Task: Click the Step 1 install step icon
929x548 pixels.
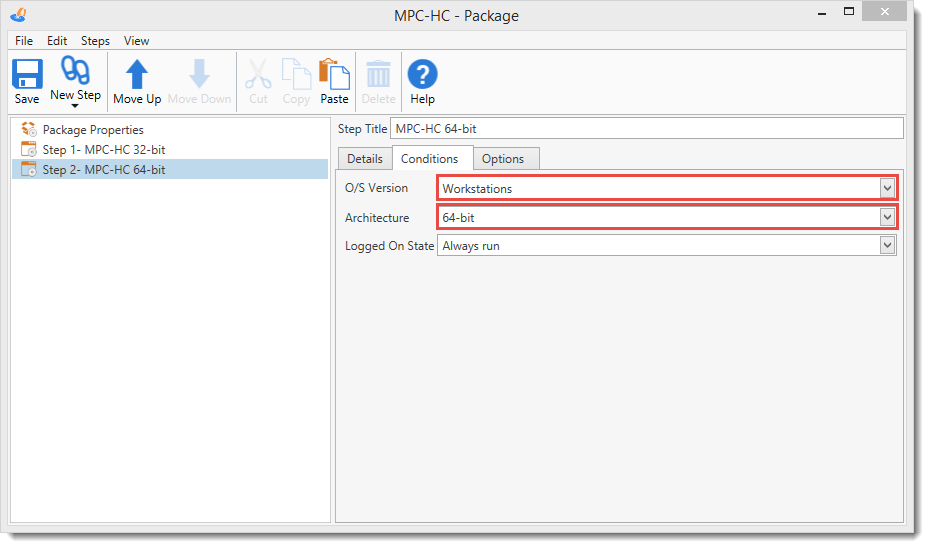Action: tap(28, 149)
